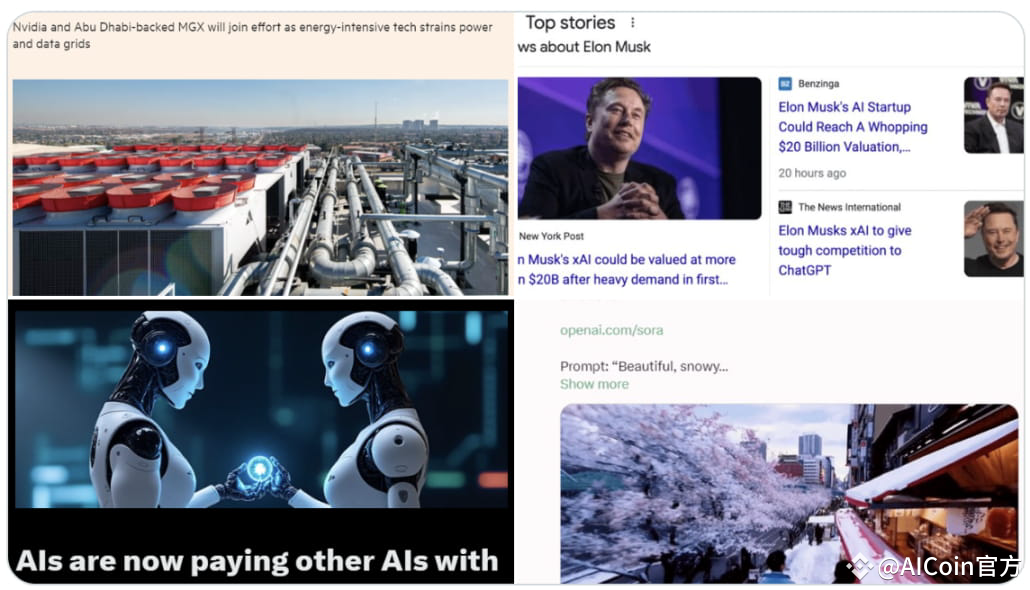Open New York Post xAI valued headline

tap(627, 269)
